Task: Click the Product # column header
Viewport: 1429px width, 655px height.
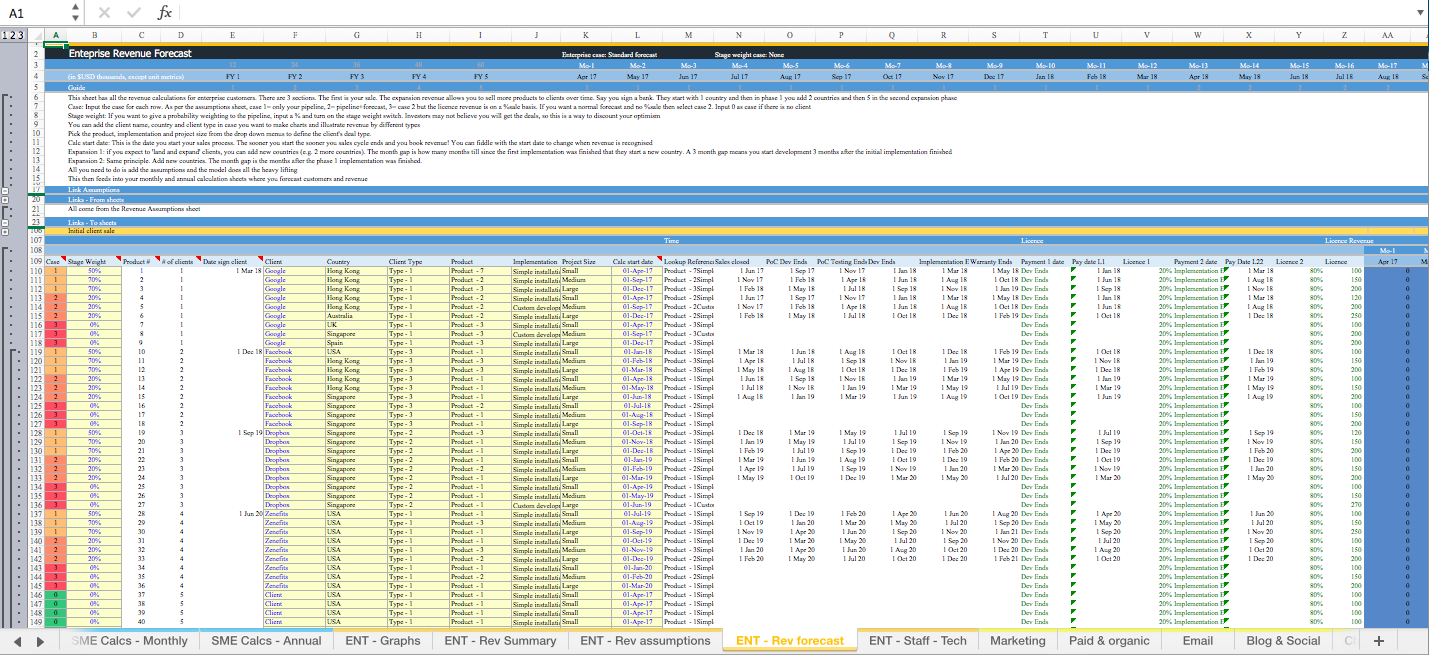Action: pyautogui.click(x=141, y=261)
